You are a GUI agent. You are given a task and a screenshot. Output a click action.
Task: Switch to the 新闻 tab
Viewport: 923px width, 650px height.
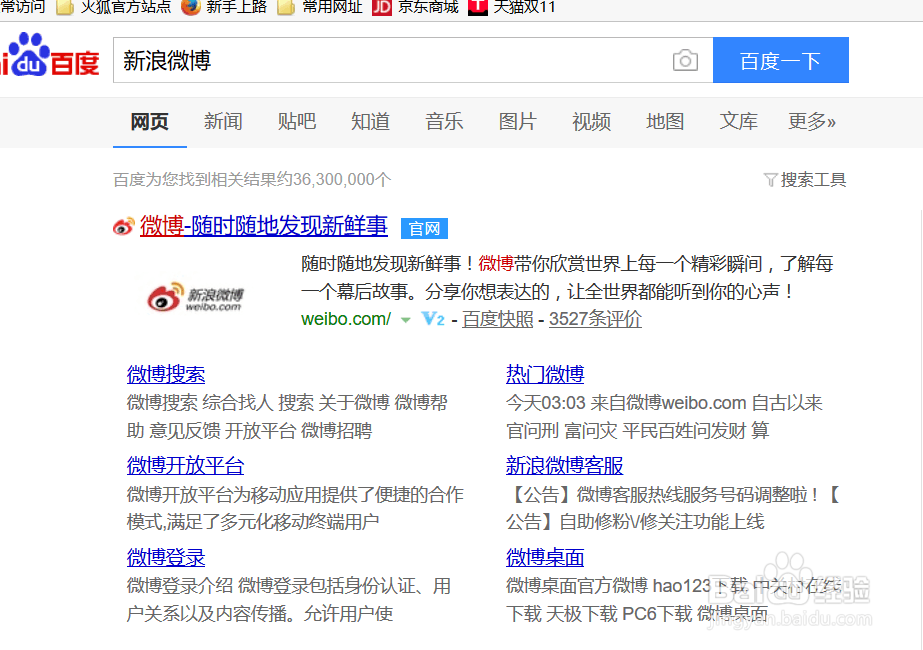(x=223, y=121)
